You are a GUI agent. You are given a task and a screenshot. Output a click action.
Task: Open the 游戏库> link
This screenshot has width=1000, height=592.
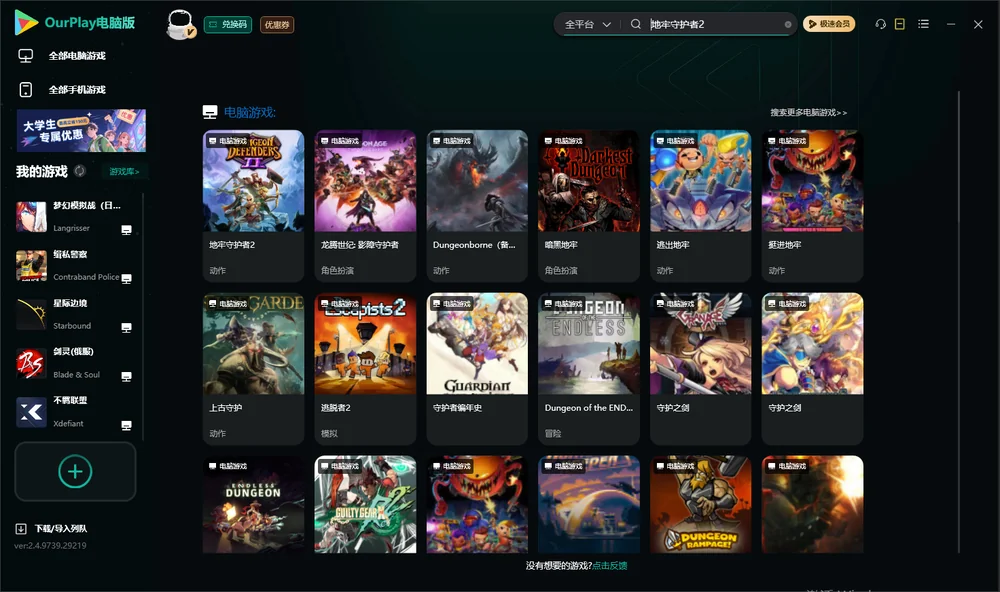124,171
